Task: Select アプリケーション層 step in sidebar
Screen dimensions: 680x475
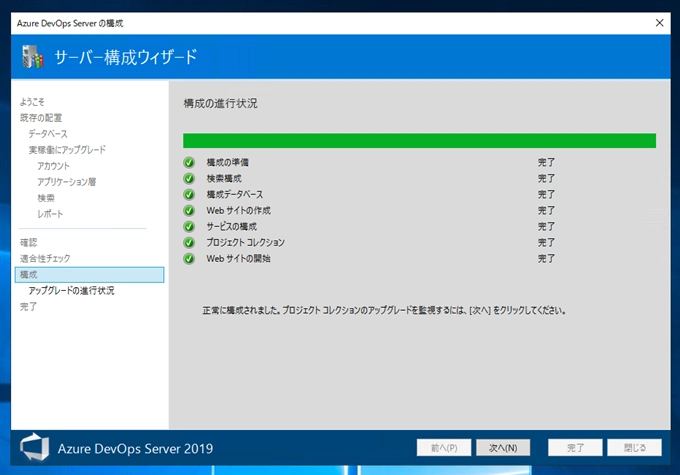Action: point(67,182)
